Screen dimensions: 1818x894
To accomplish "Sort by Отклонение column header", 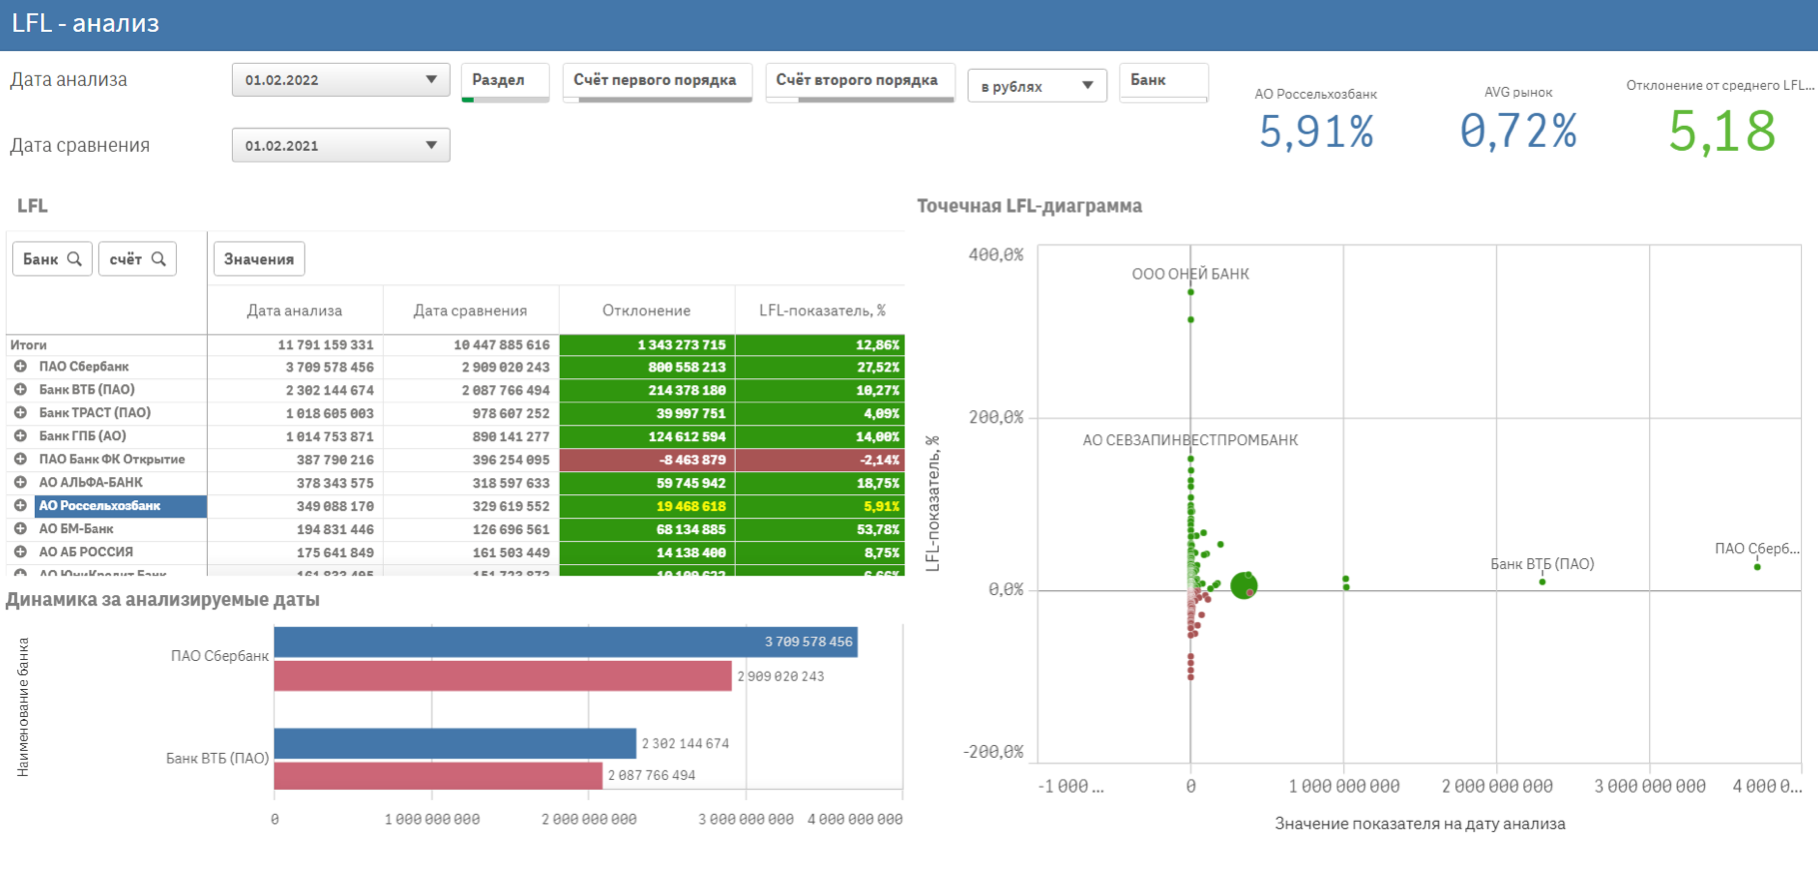I will (x=647, y=311).
